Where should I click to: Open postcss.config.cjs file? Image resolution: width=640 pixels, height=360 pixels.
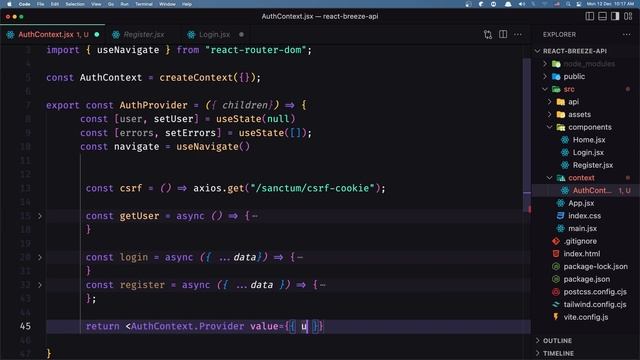point(595,291)
